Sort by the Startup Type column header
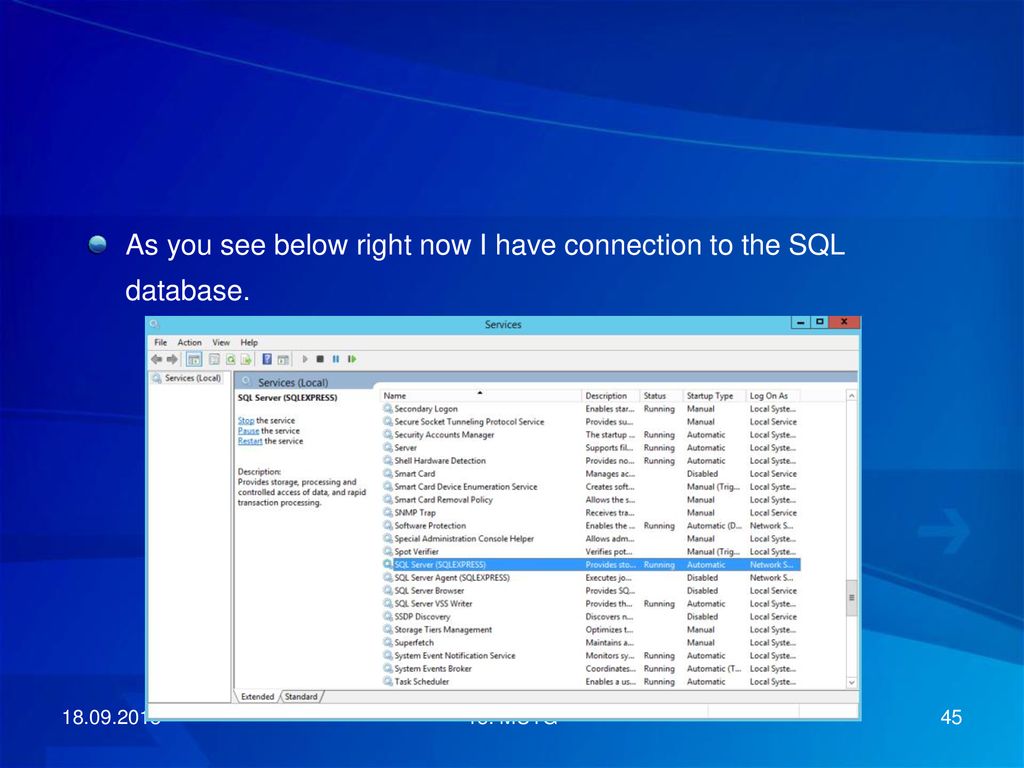Image resolution: width=1024 pixels, height=768 pixels. (714, 396)
